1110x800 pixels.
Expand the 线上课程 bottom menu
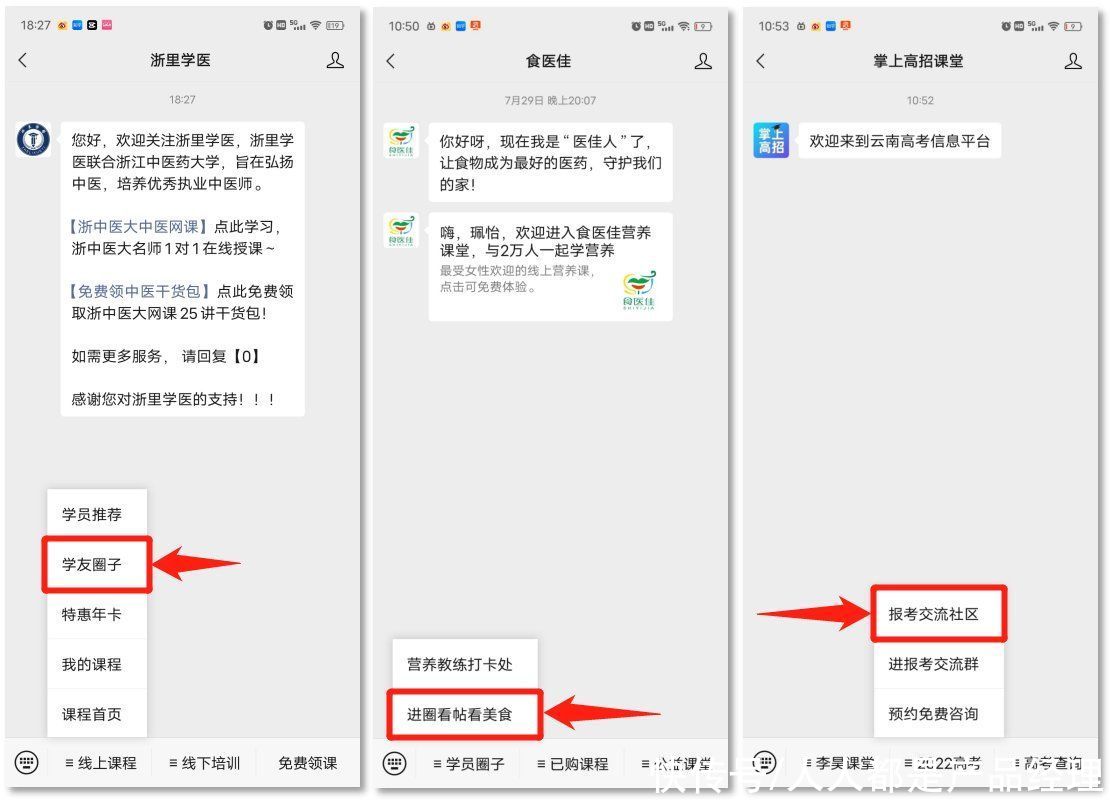click(x=101, y=763)
